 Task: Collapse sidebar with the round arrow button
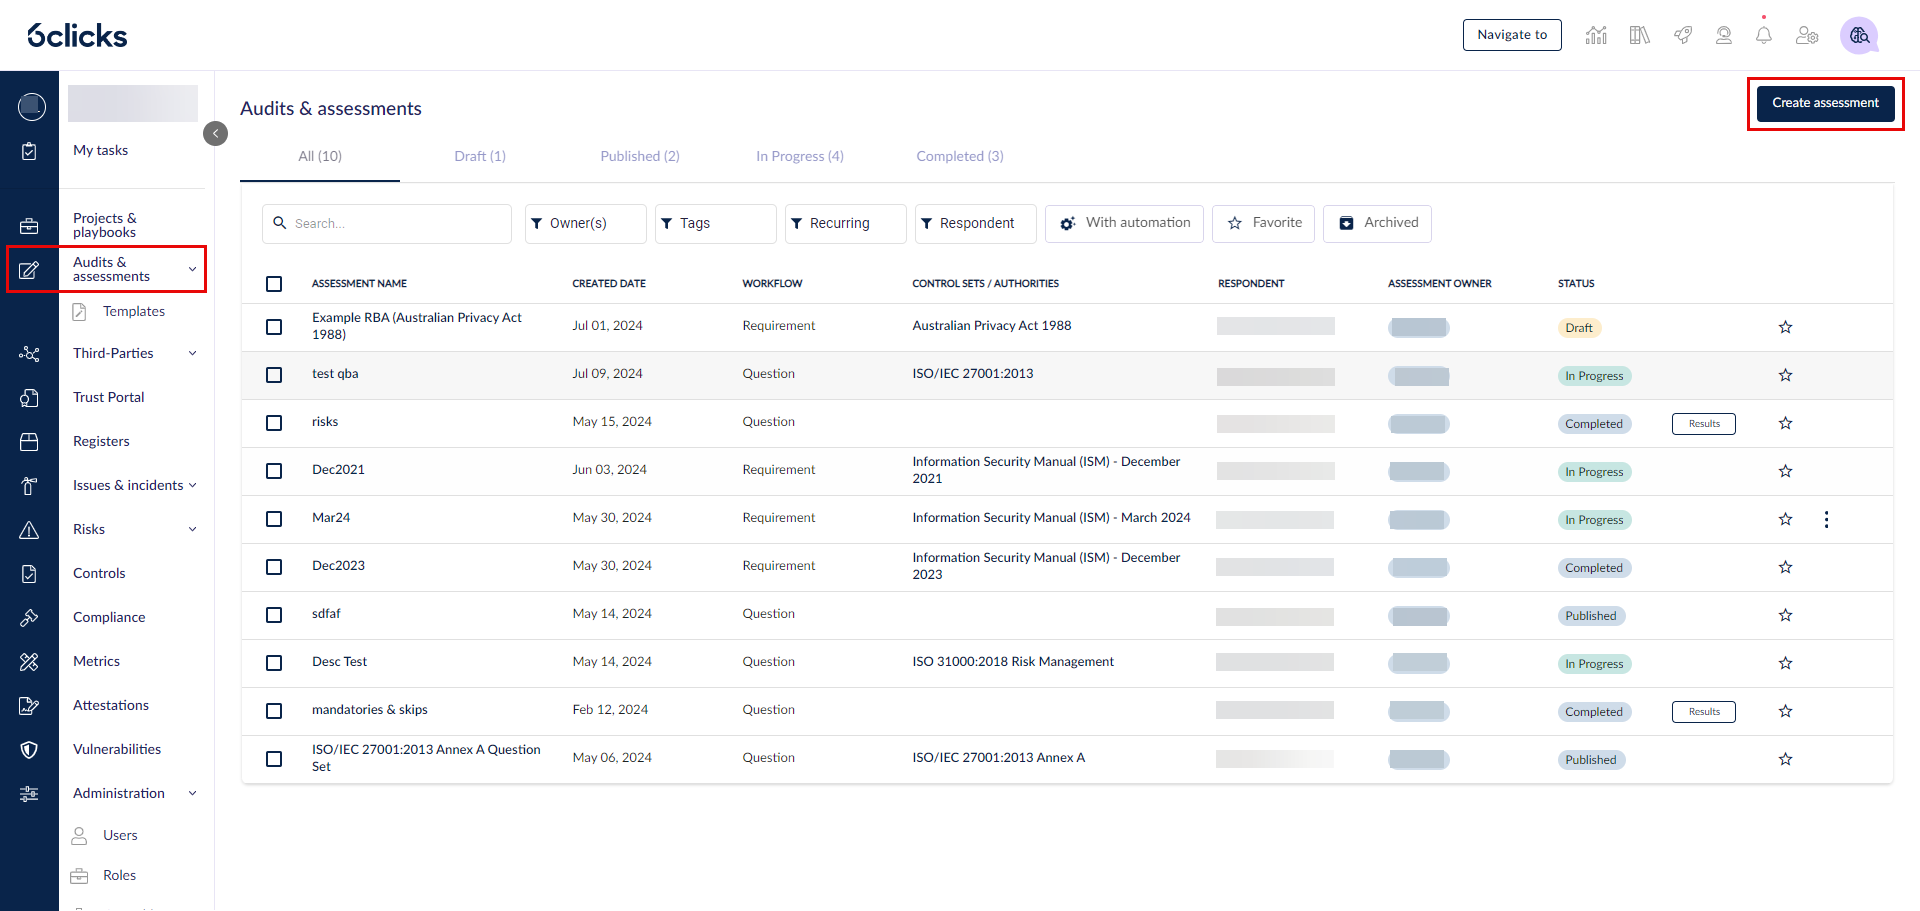(215, 133)
